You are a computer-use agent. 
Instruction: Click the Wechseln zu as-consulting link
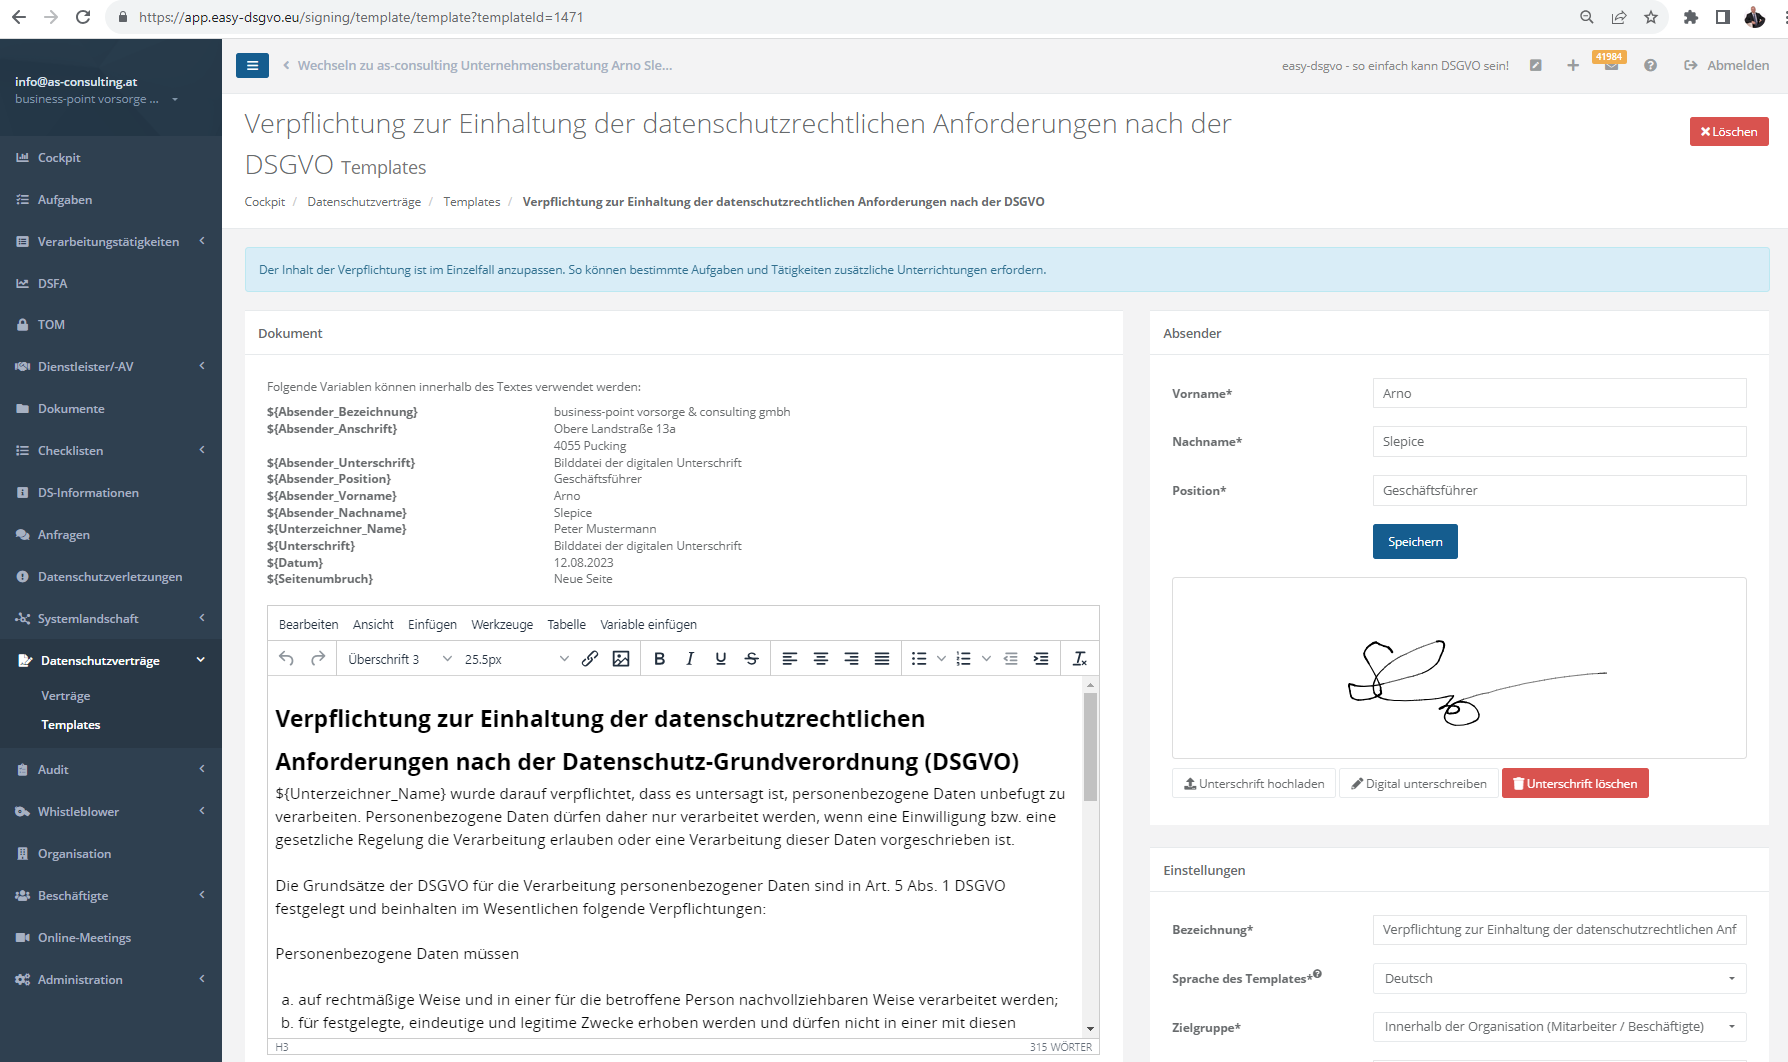click(478, 65)
